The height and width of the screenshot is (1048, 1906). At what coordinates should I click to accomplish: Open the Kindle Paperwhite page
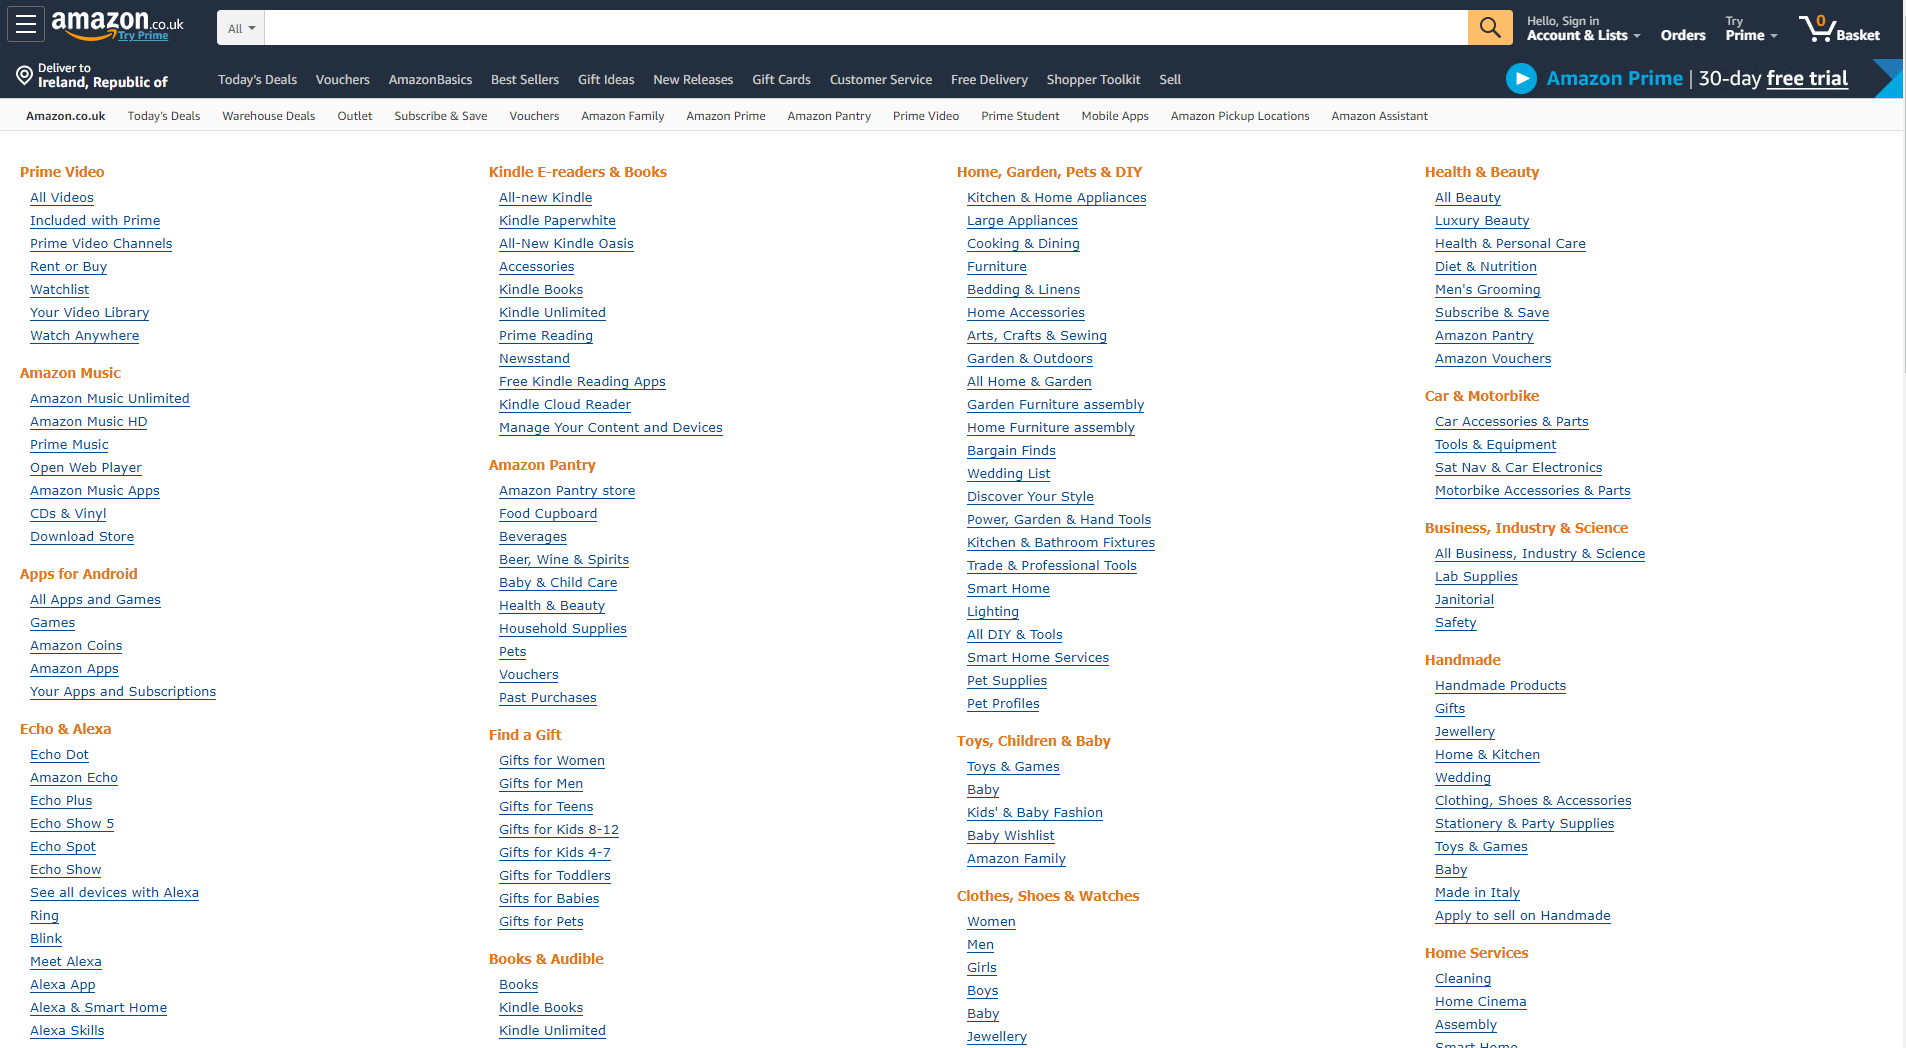pyautogui.click(x=557, y=220)
